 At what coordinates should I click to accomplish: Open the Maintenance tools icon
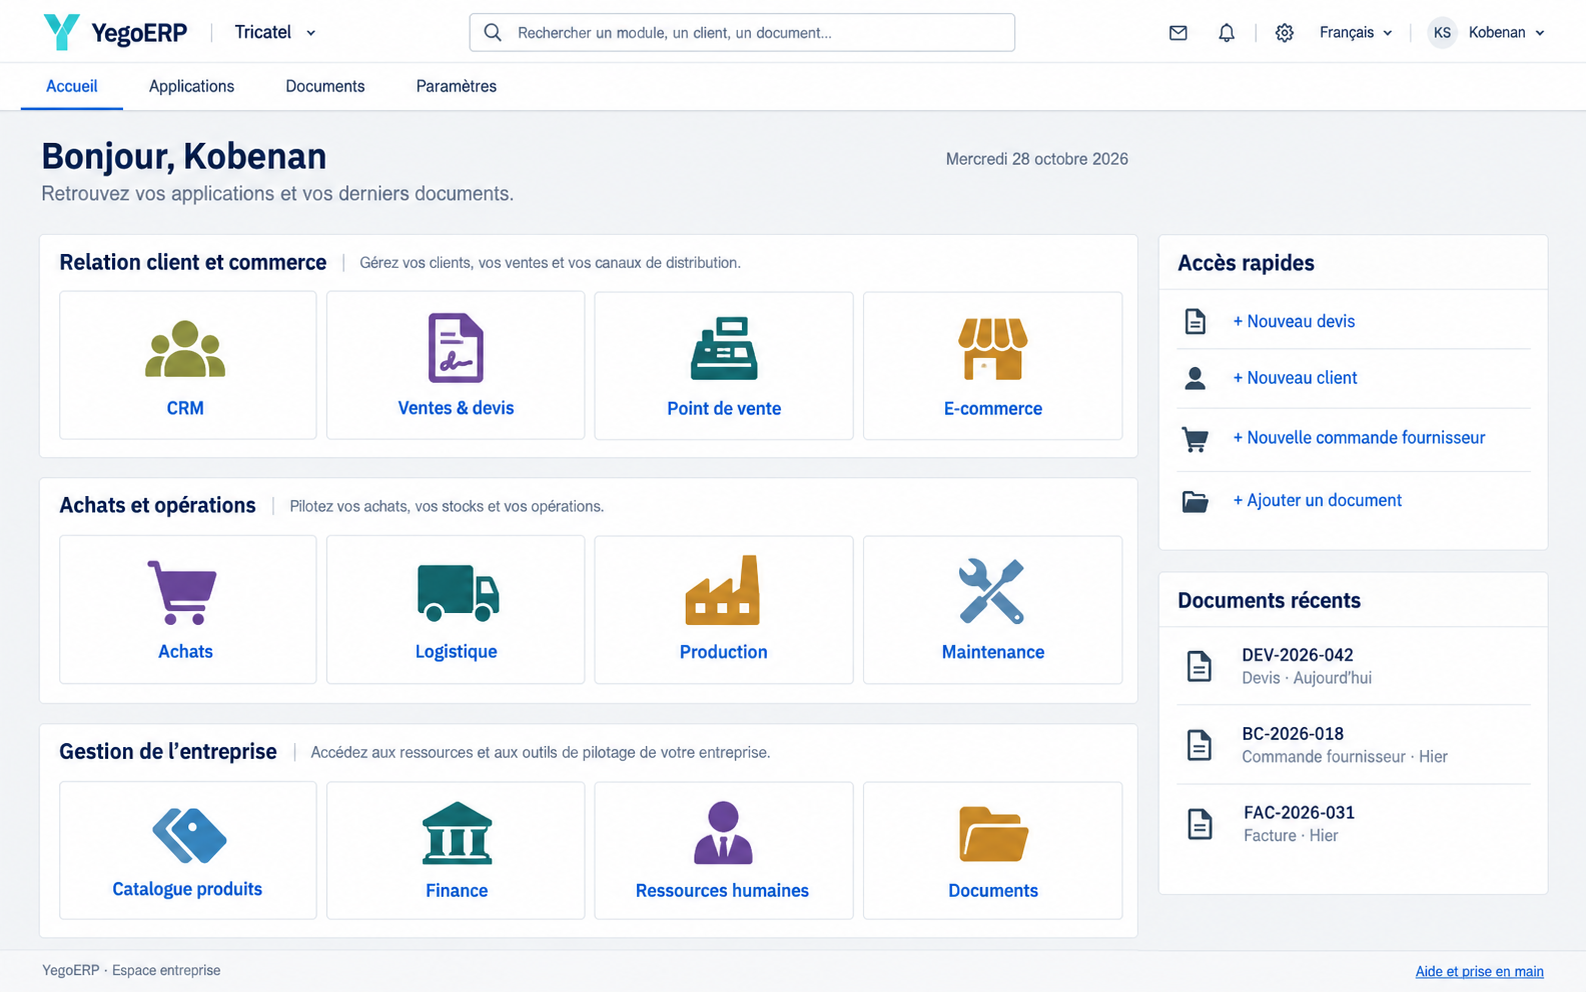pos(992,591)
